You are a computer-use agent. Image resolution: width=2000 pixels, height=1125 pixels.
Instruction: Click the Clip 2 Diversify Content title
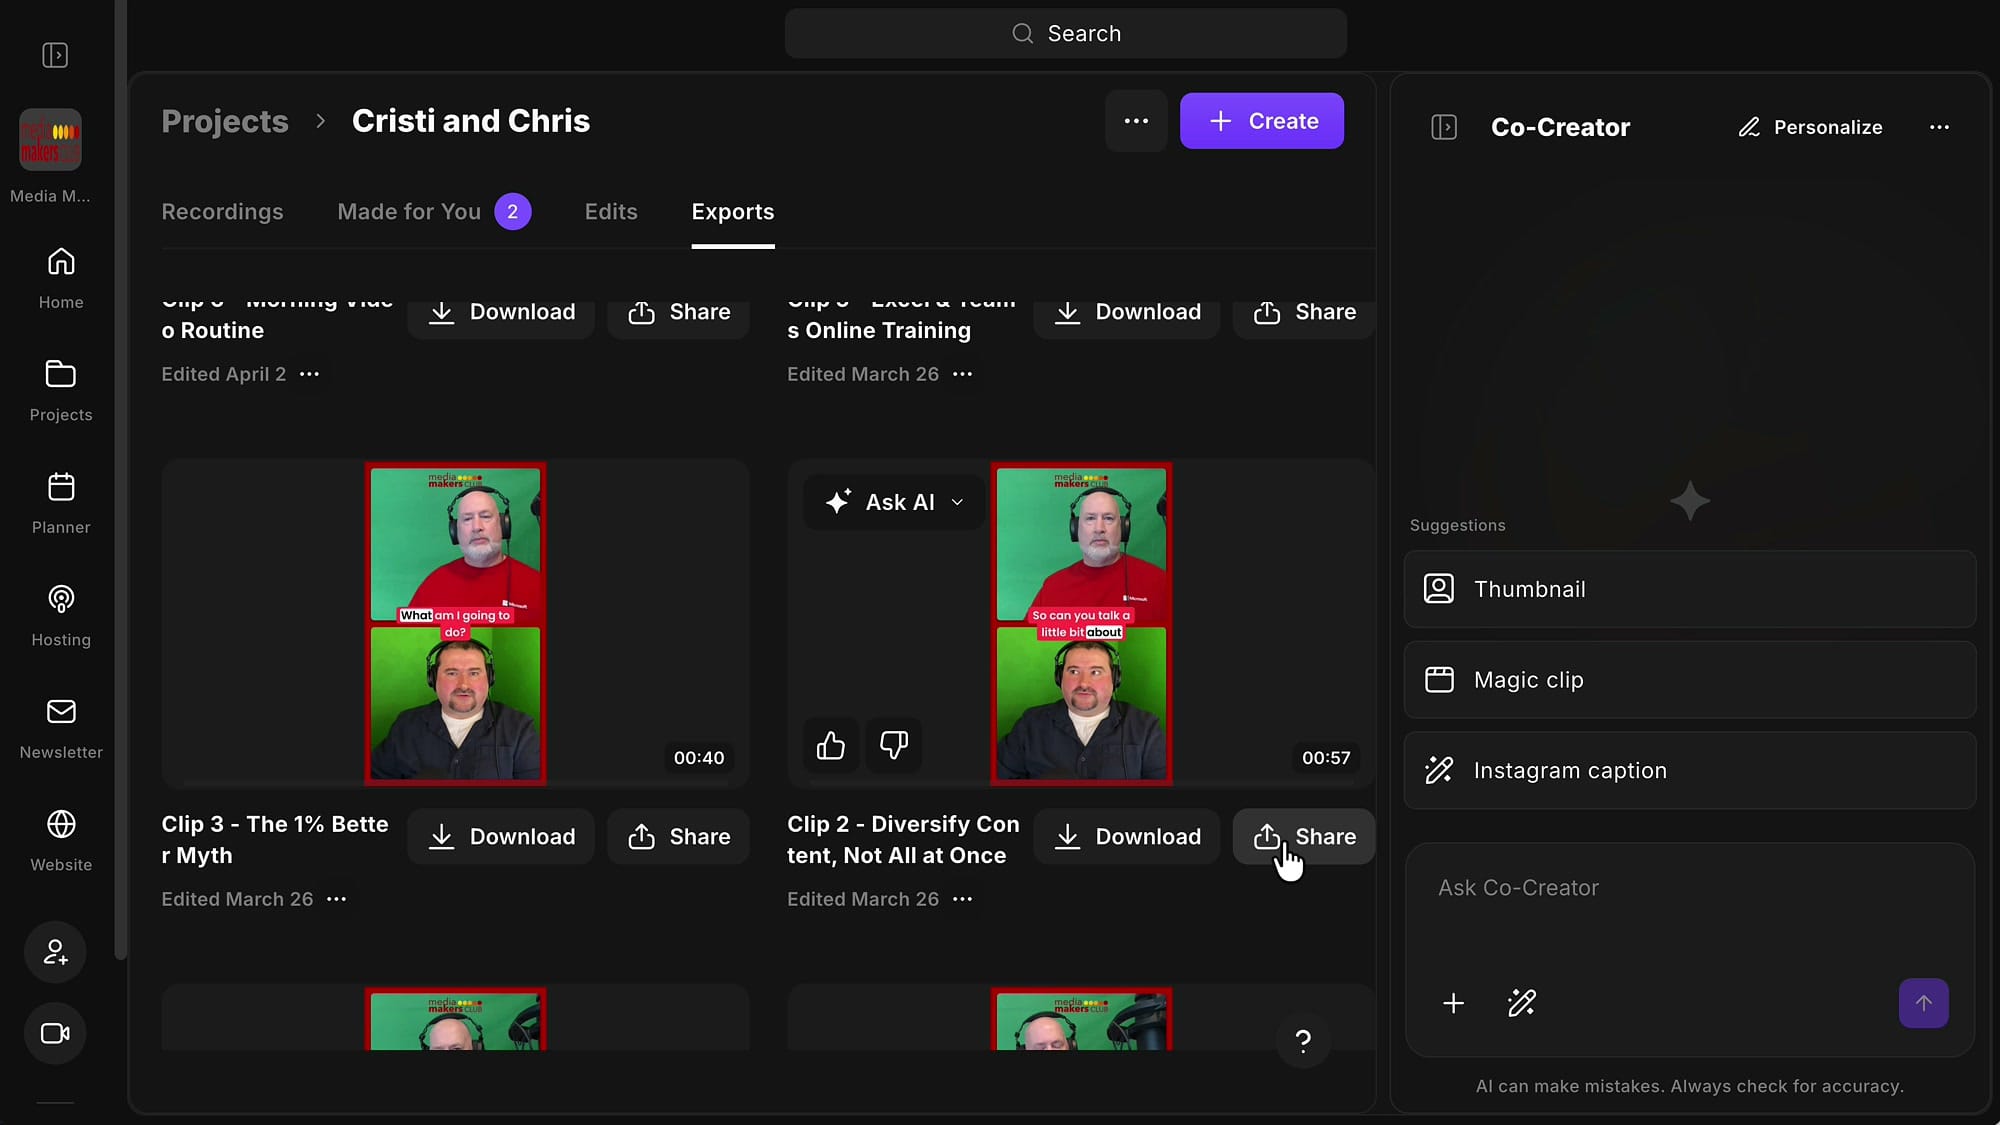pos(903,840)
